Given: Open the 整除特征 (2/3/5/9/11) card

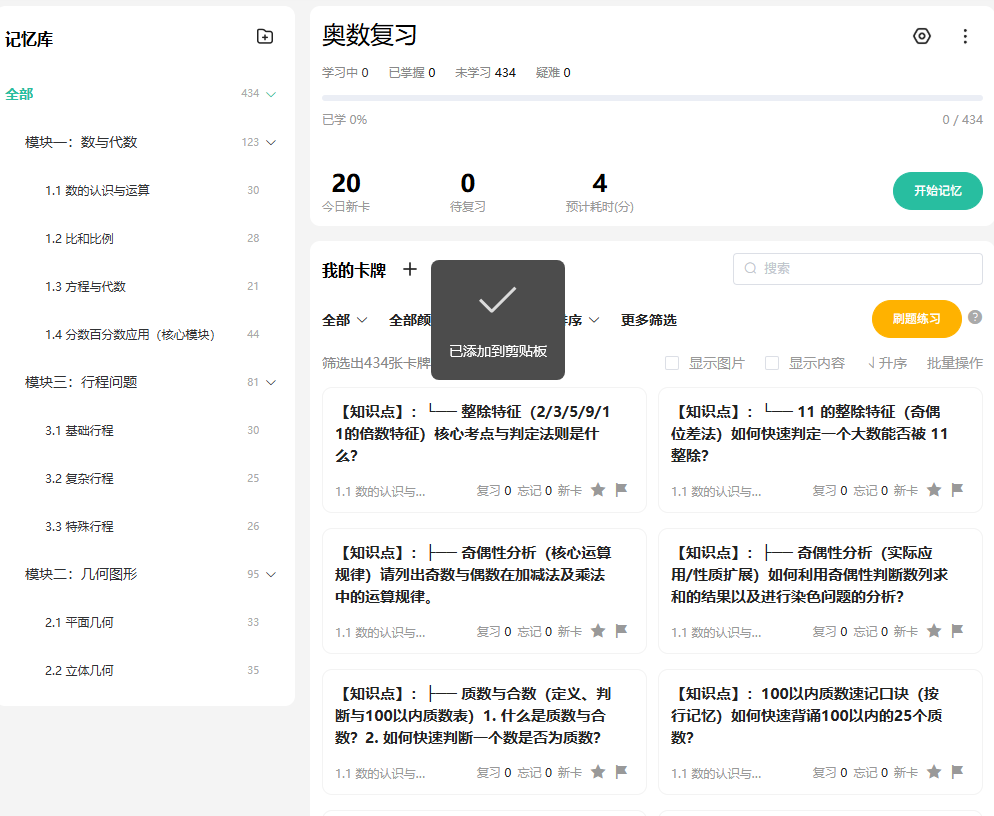Looking at the screenshot, I should click(484, 450).
